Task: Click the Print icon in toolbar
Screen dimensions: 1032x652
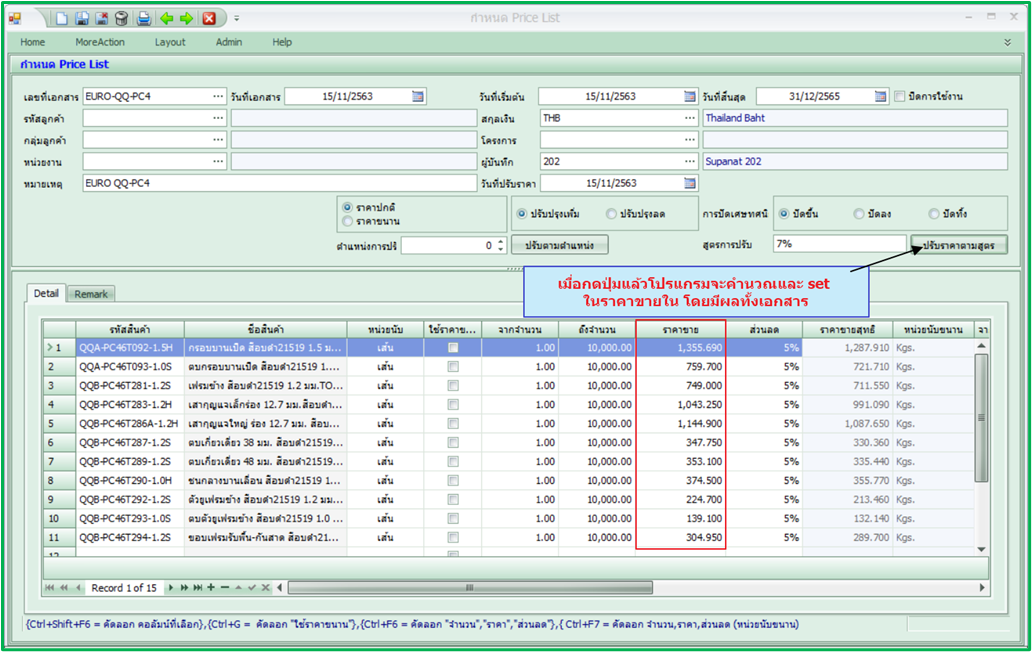Action: click(x=144, y=18)
